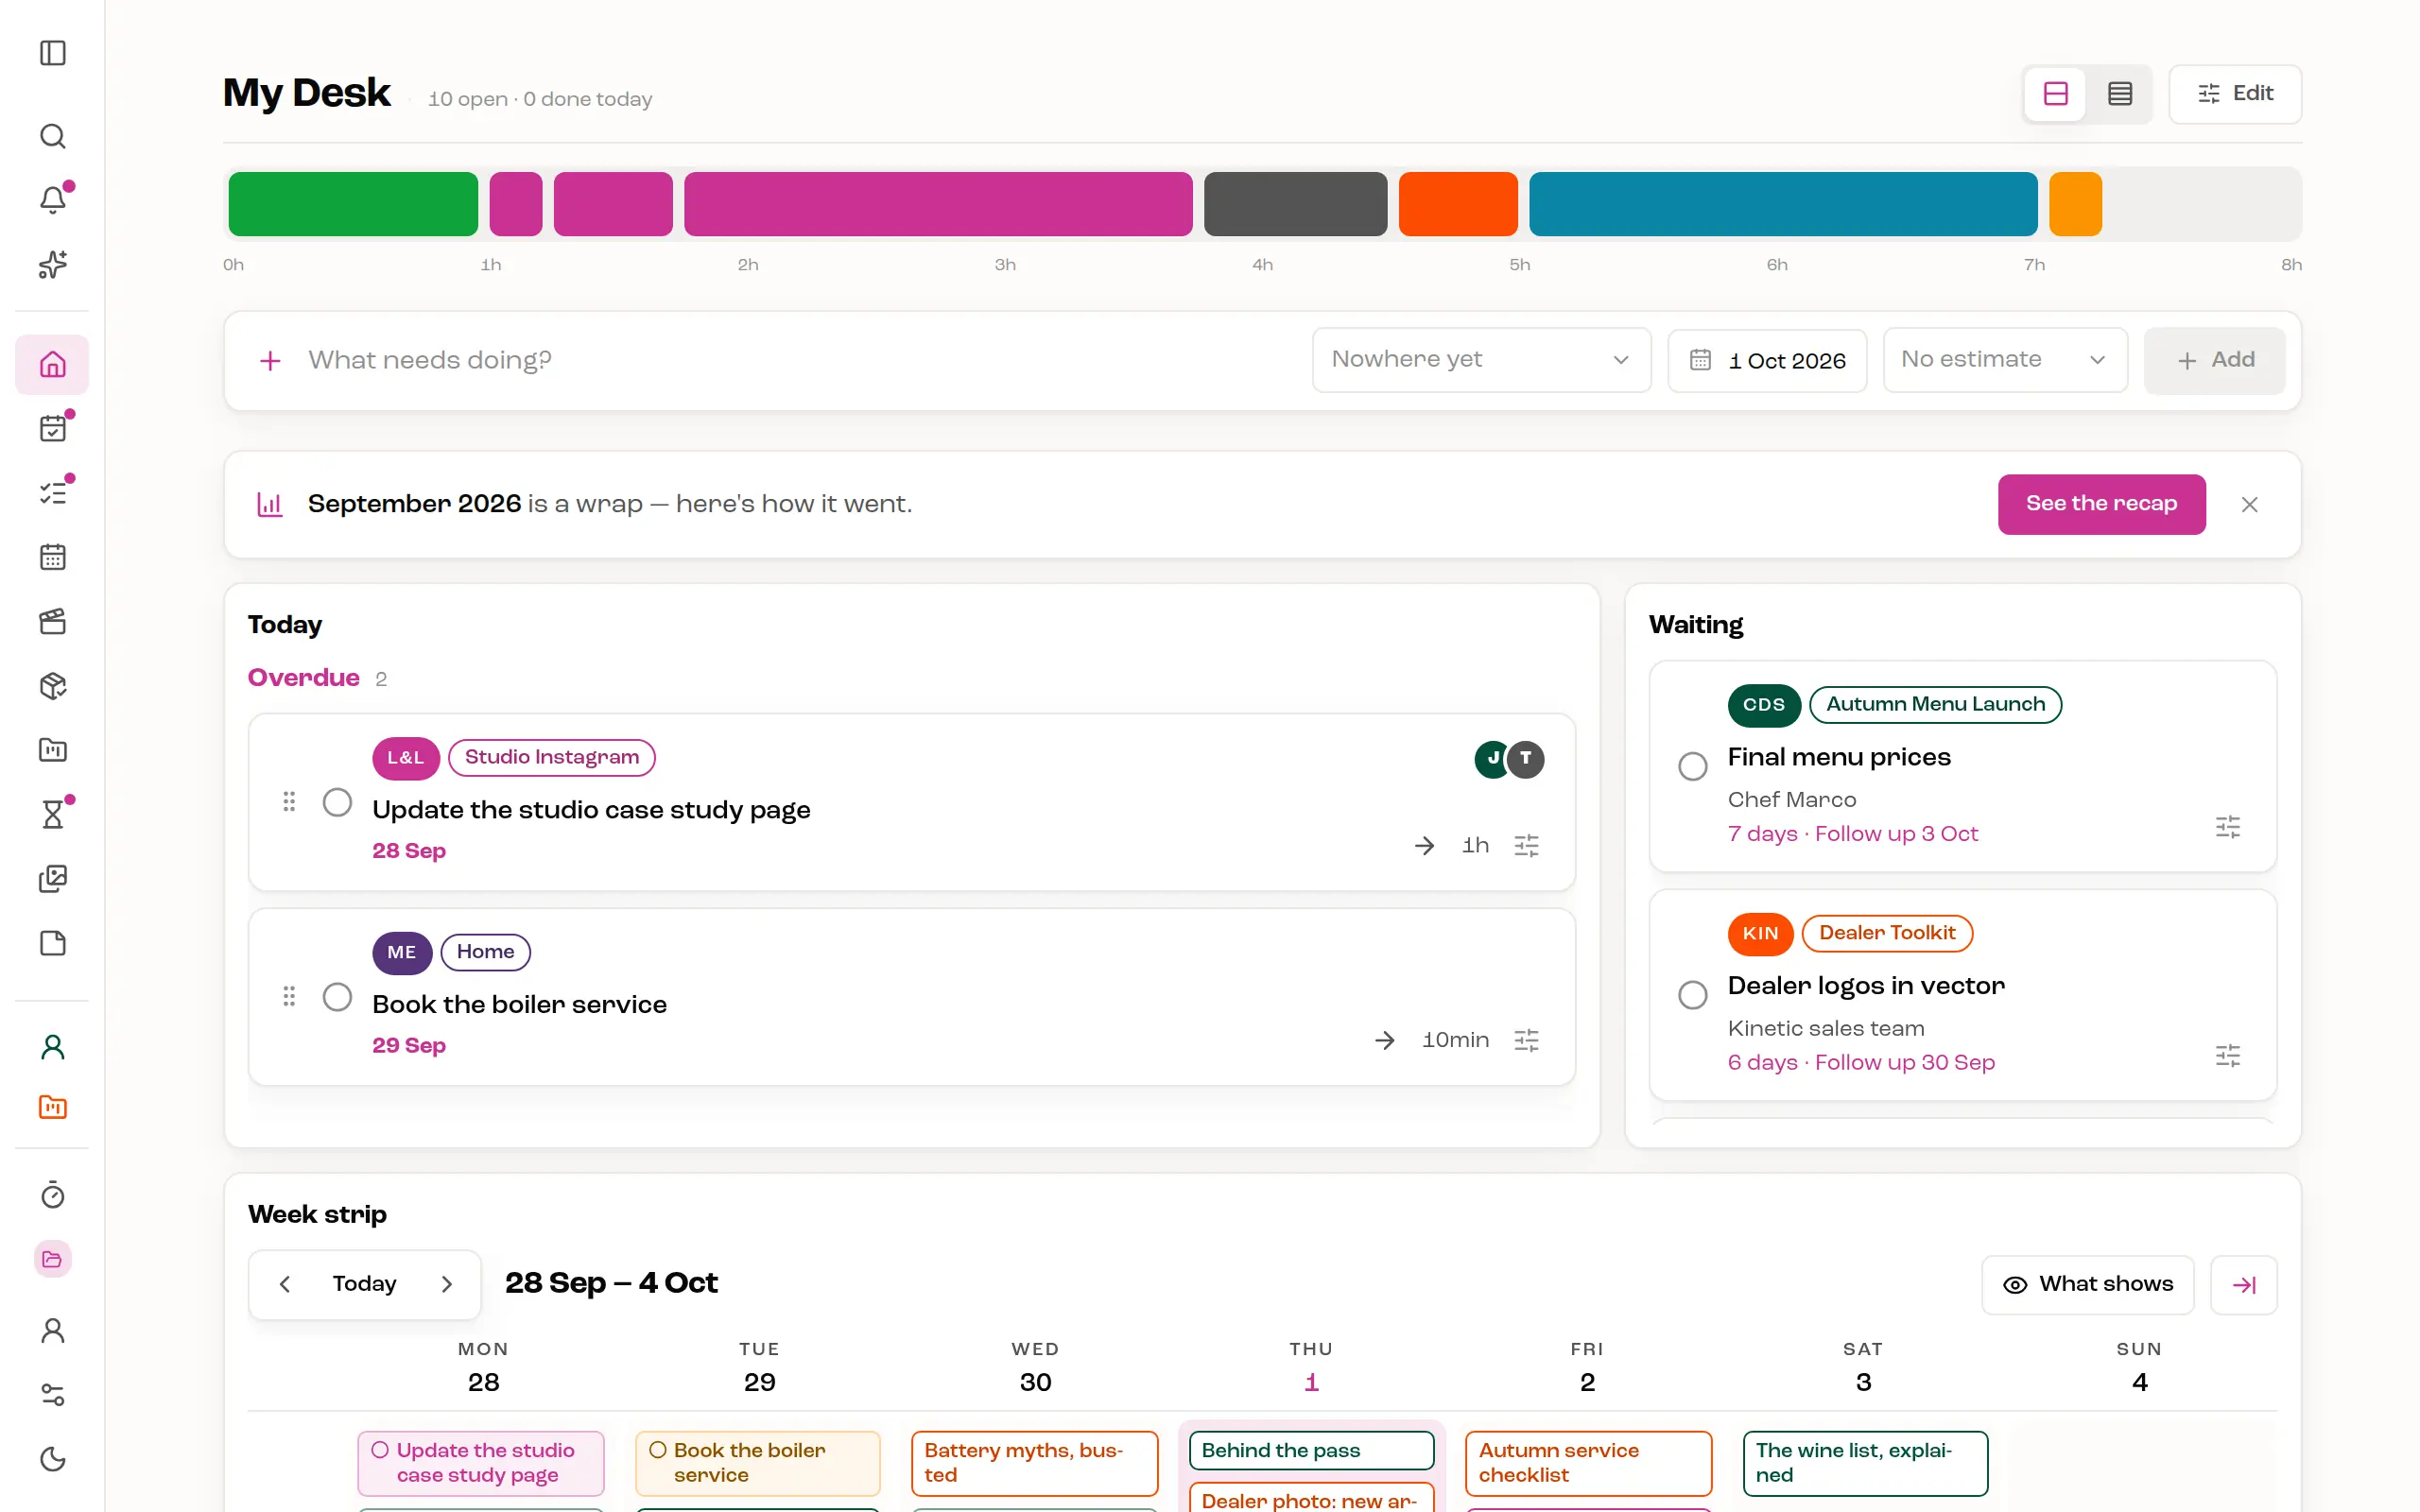Open the package box sidebar icon
This screenshot has width=2420, height=1512.
coord(53,686)
